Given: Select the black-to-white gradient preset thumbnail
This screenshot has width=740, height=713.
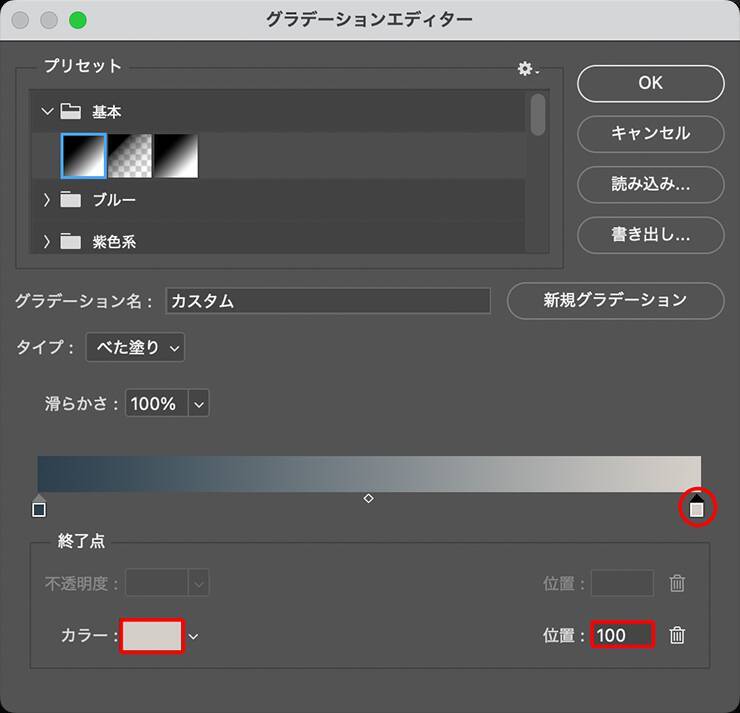Looking at the screenshot, I should click(84, 156).
